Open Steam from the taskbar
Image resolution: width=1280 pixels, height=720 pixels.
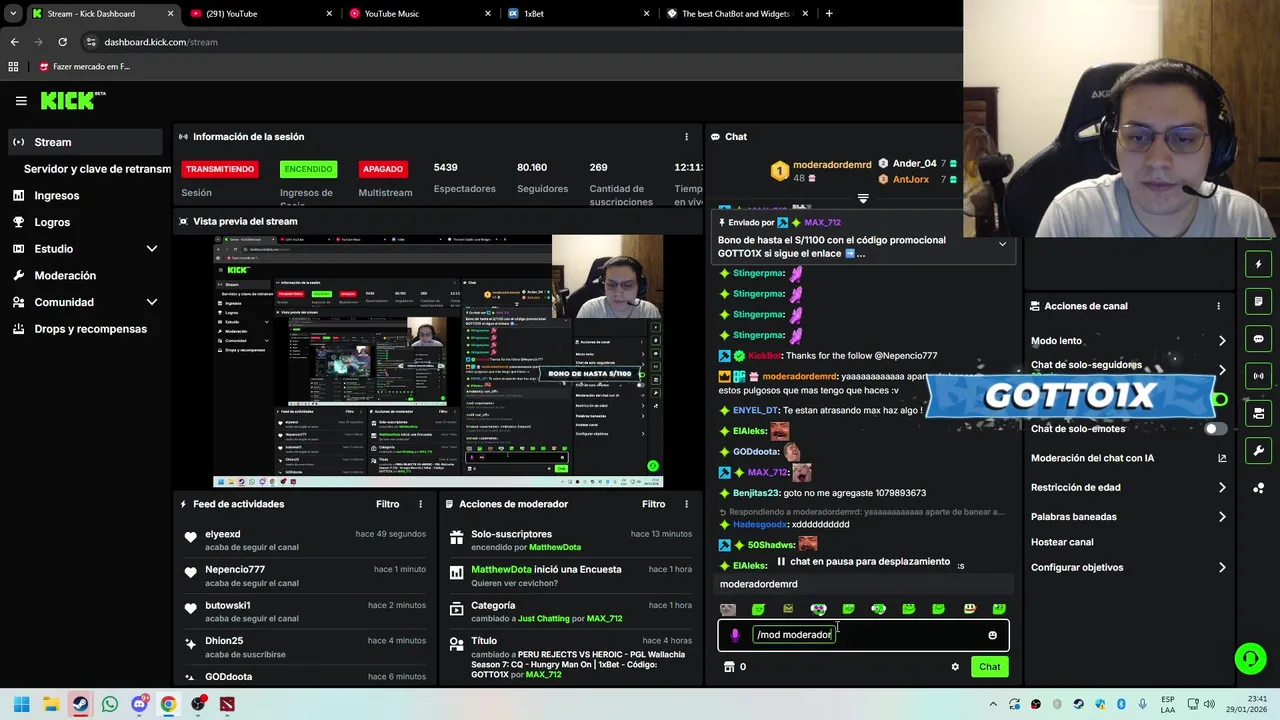pos(80,704)
